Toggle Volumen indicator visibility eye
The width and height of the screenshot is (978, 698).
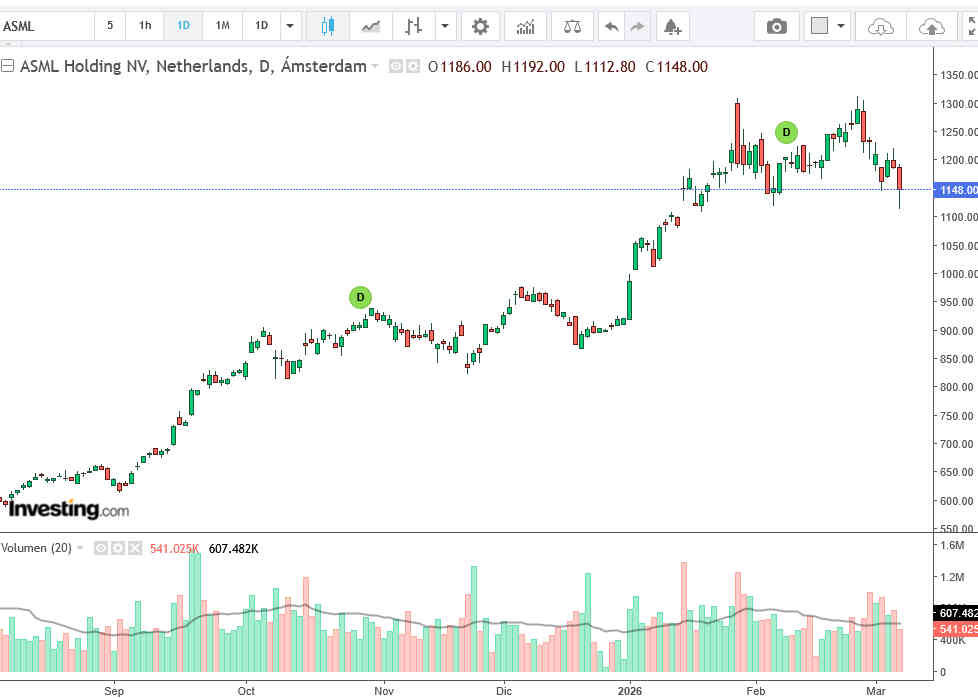(101, 548)
